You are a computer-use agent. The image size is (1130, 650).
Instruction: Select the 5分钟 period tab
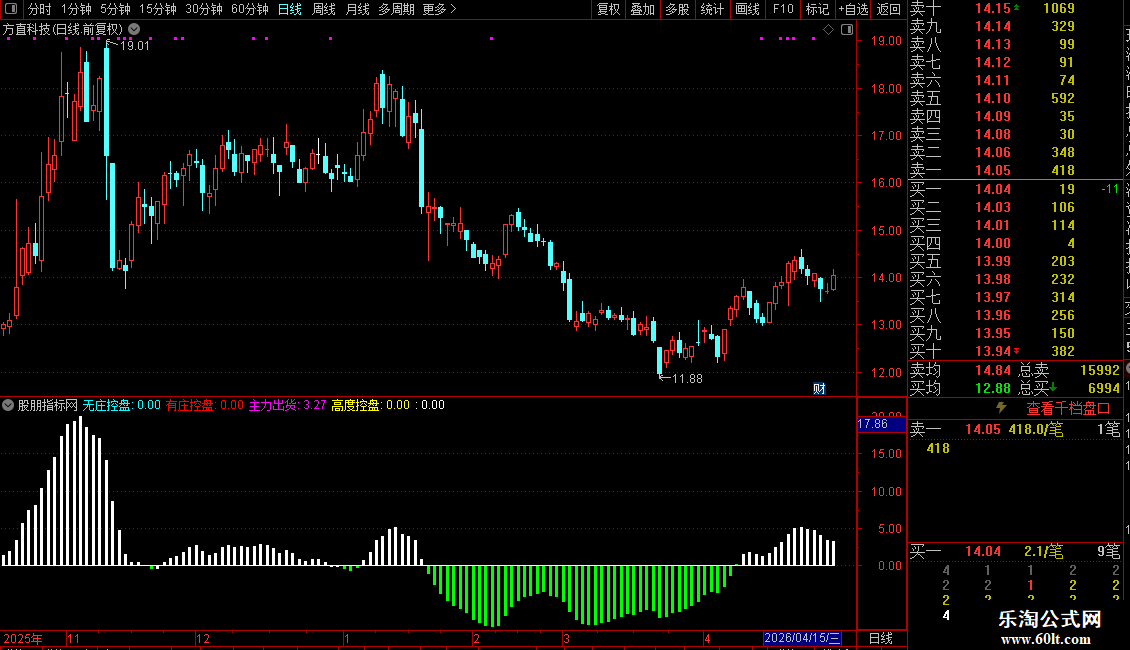point(115,9)
